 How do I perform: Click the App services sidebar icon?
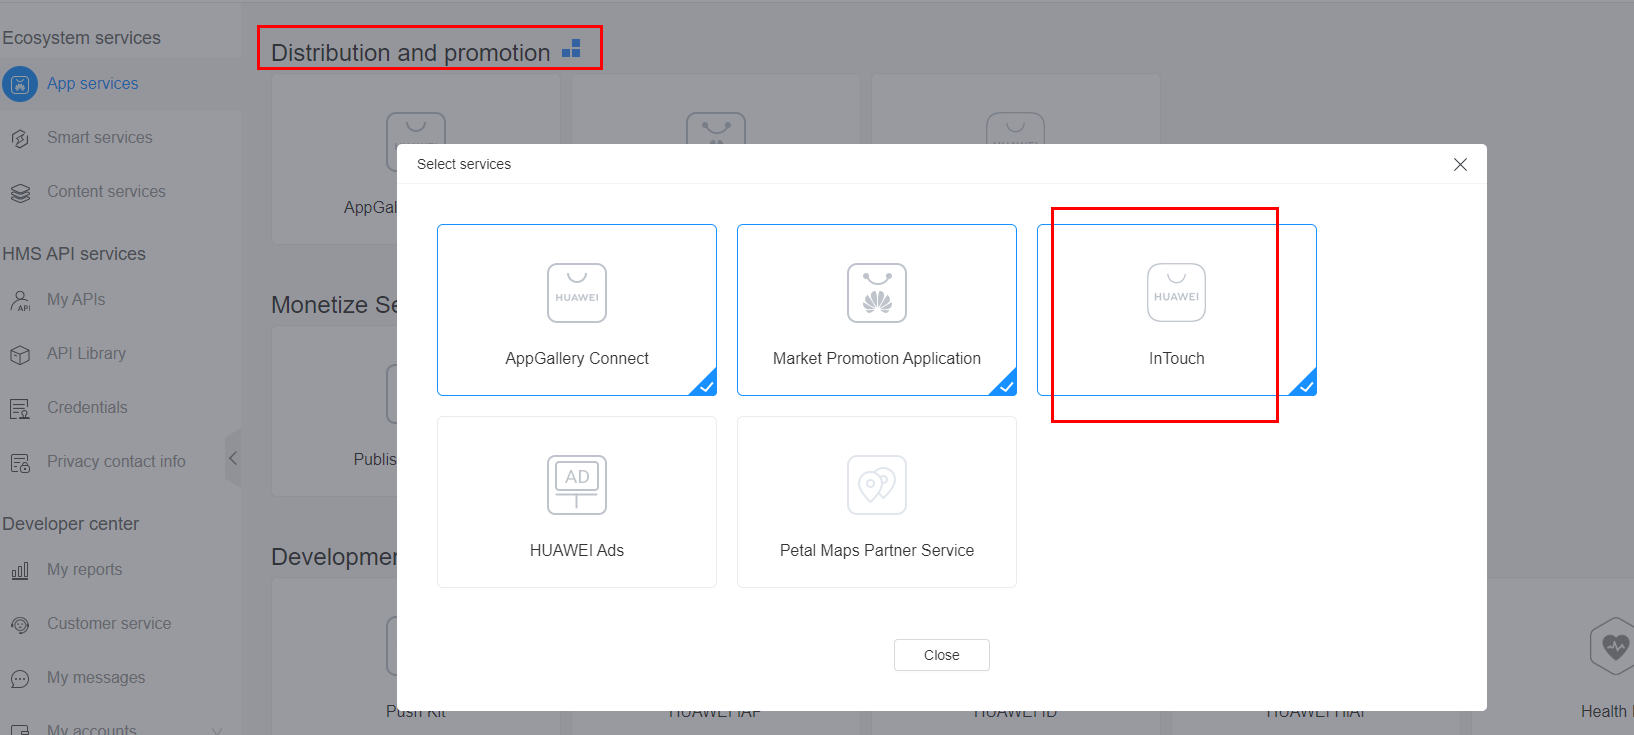(20, 84)
